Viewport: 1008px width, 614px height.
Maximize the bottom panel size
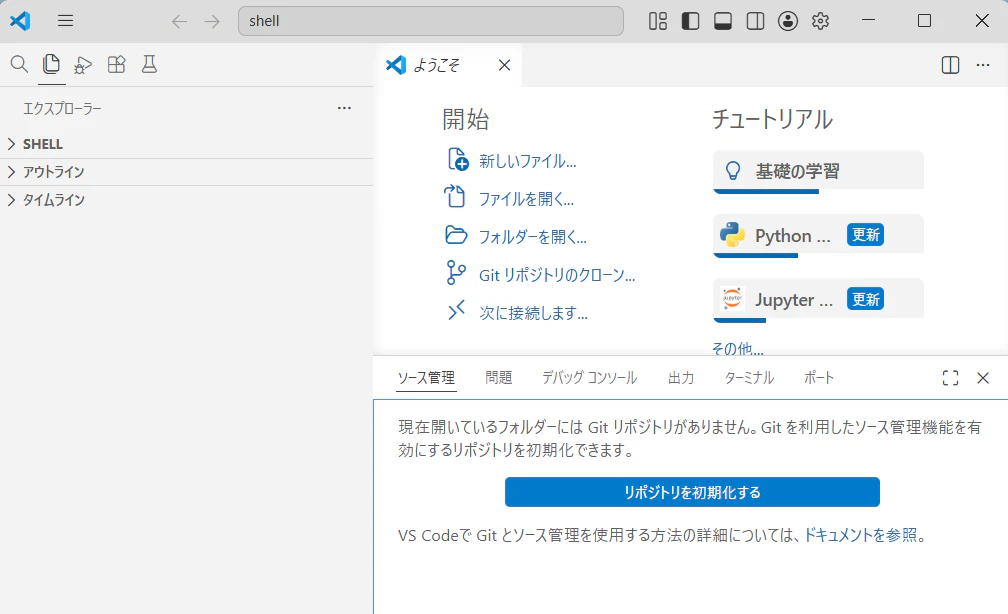tap(950, 378)
